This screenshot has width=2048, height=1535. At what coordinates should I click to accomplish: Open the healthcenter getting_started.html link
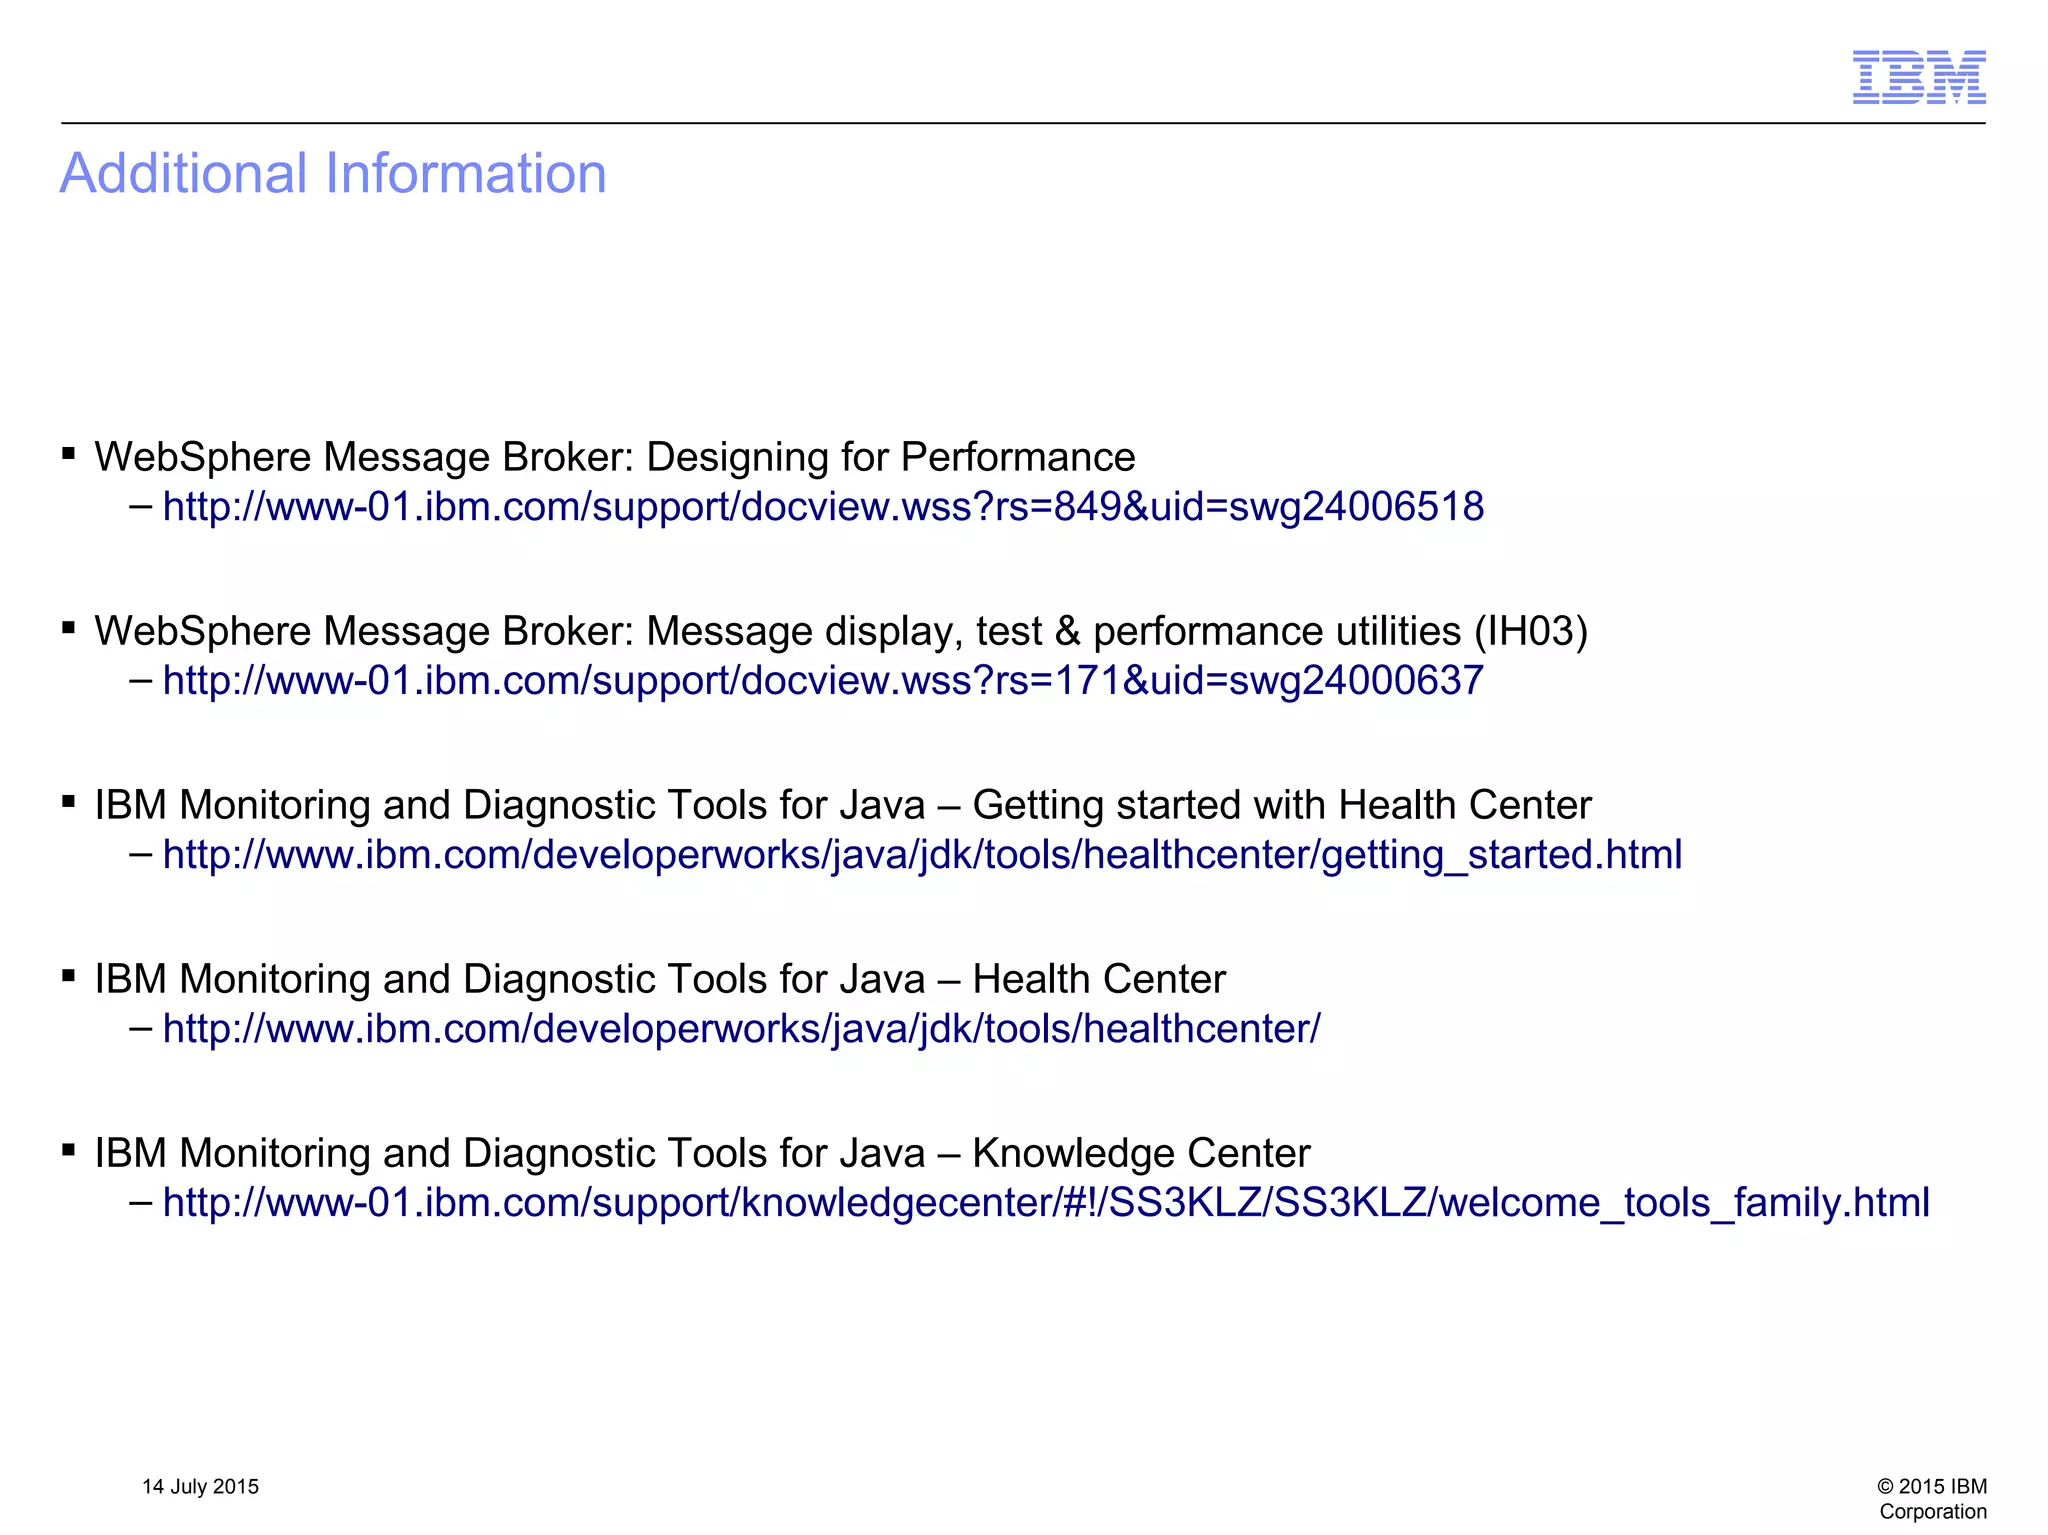[x=922, y=855]
